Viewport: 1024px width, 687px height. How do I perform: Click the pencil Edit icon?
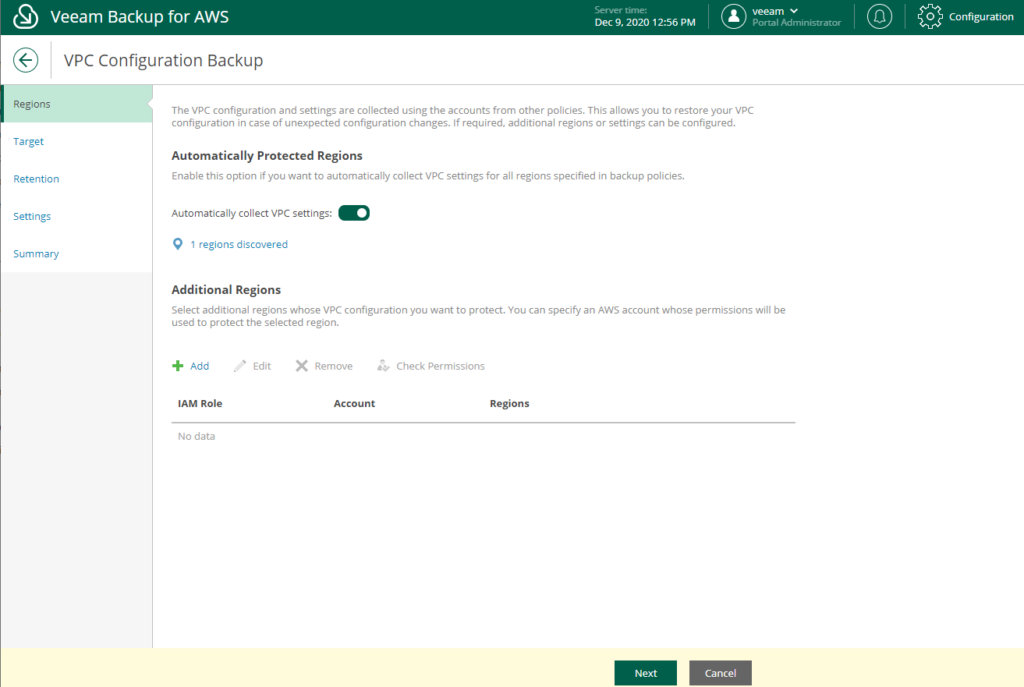(x=240, y=366)
